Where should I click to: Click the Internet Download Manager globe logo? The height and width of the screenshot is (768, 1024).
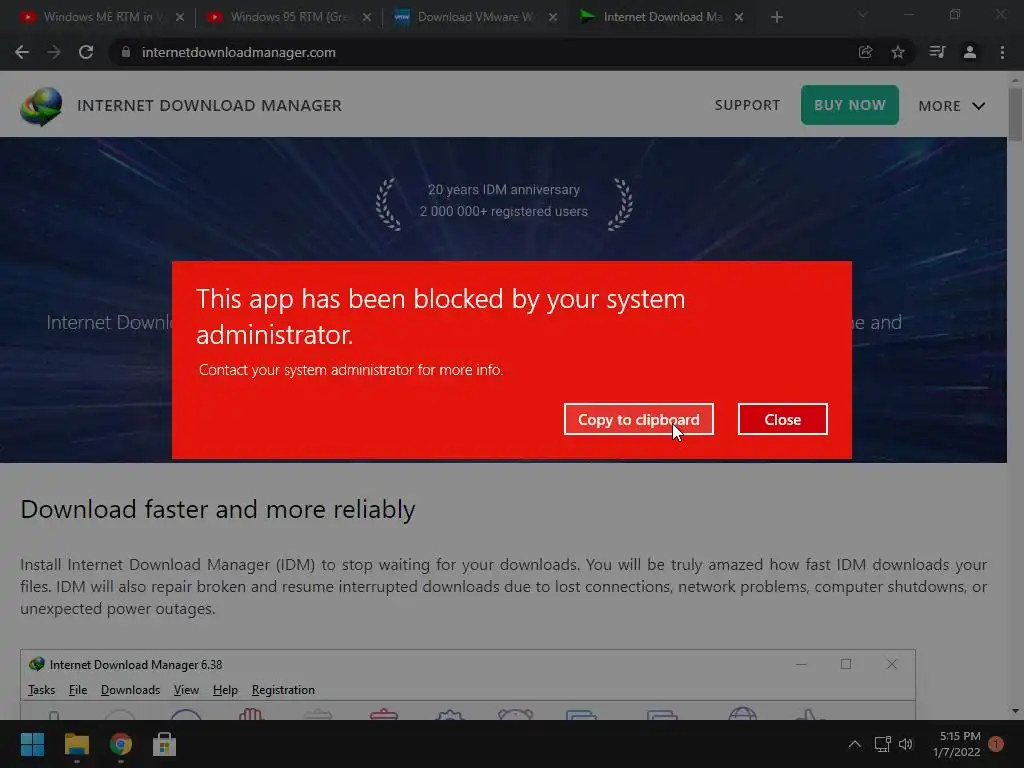[x=41, y=106]
